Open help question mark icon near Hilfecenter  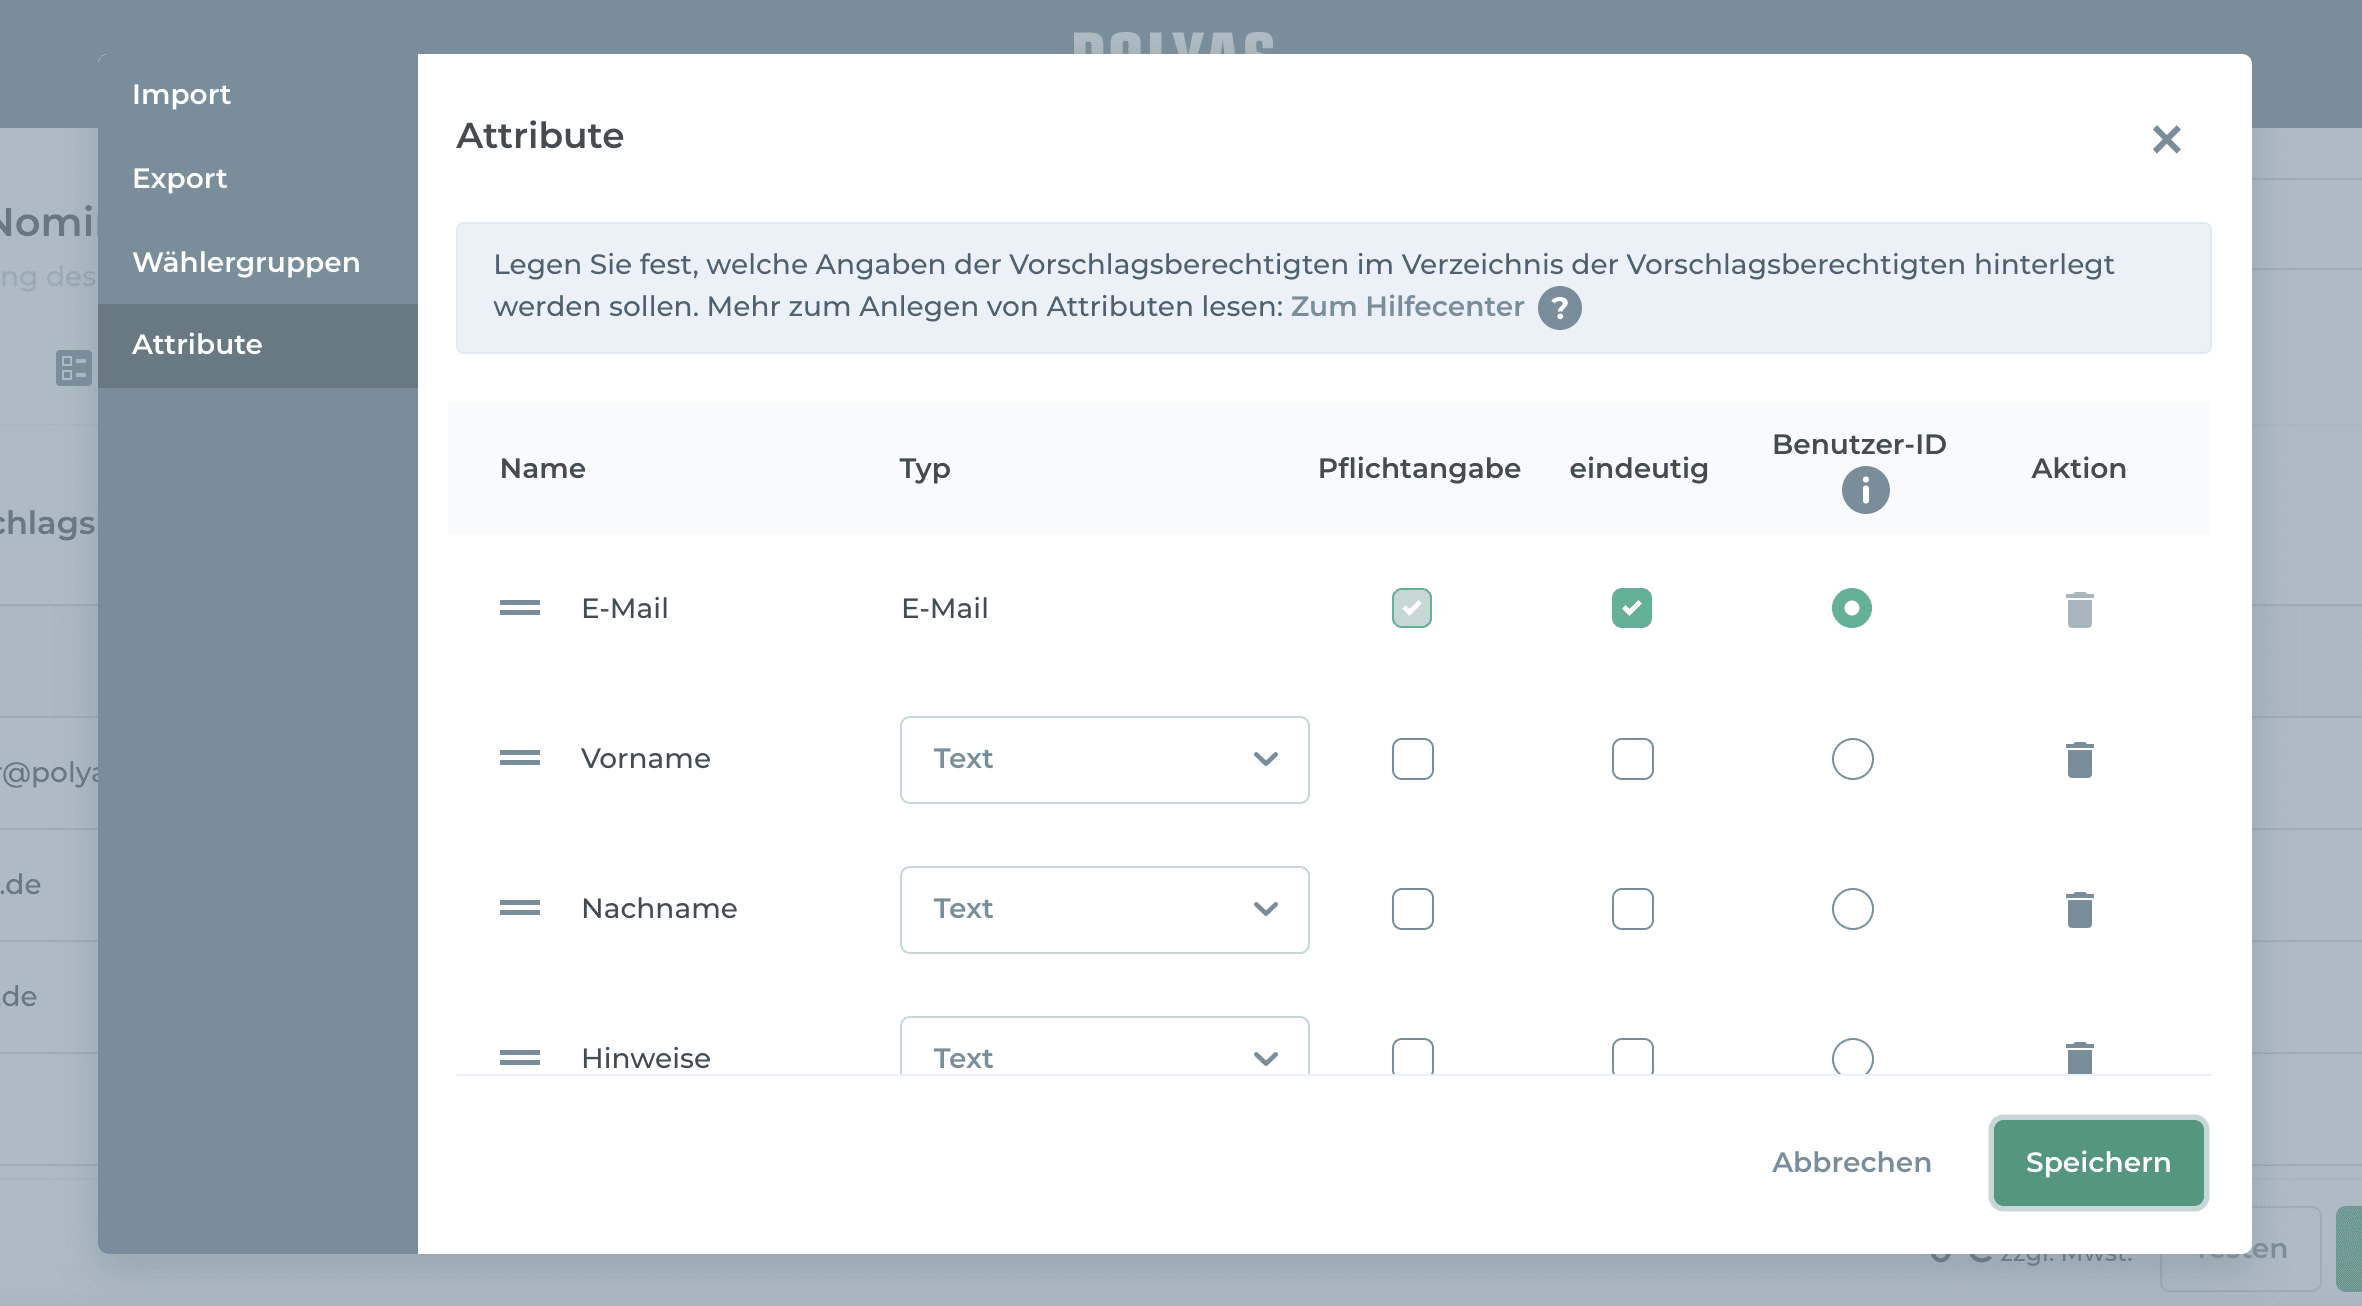1559,308
